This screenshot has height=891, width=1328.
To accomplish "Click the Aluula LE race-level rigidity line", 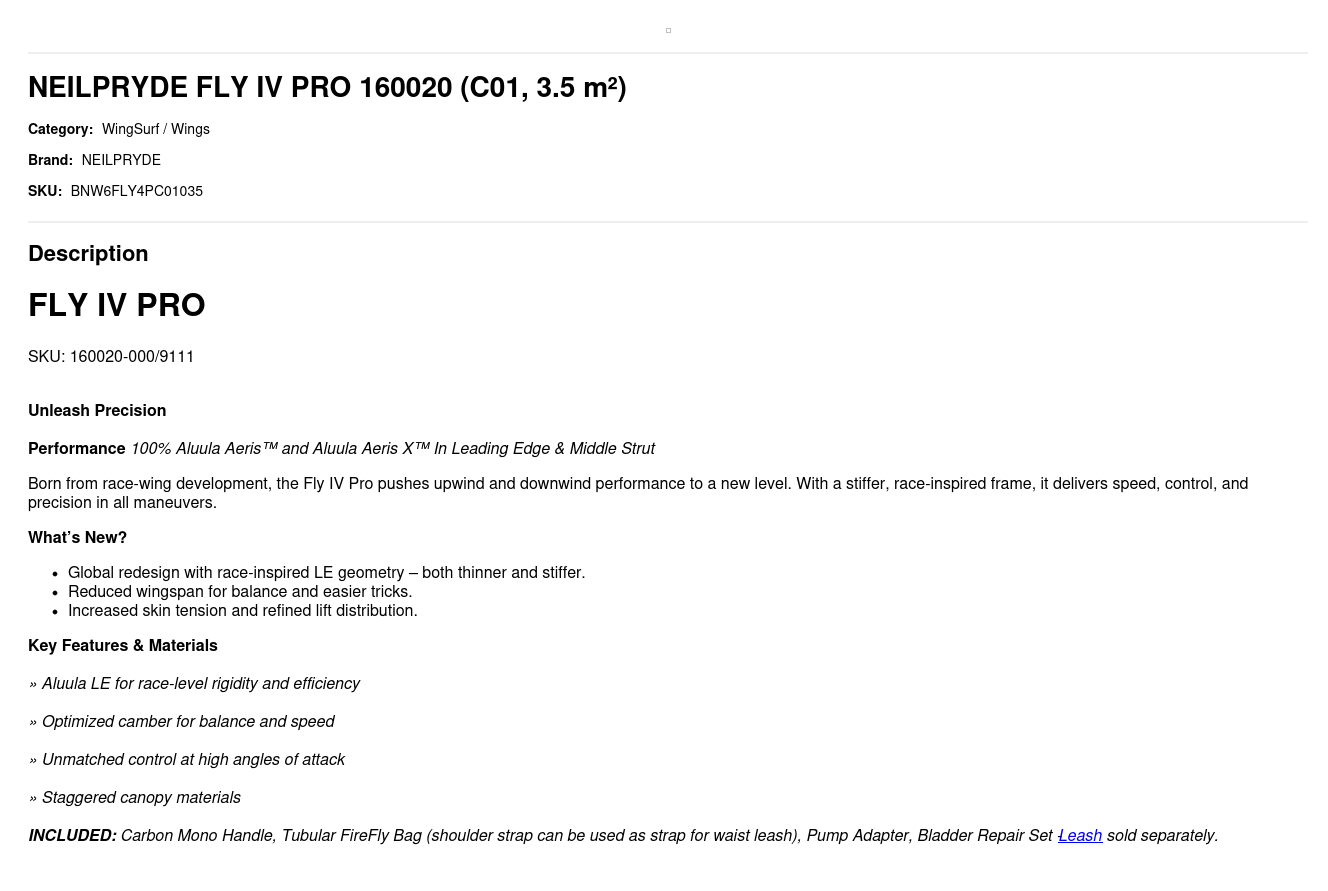I will (200, 684).
